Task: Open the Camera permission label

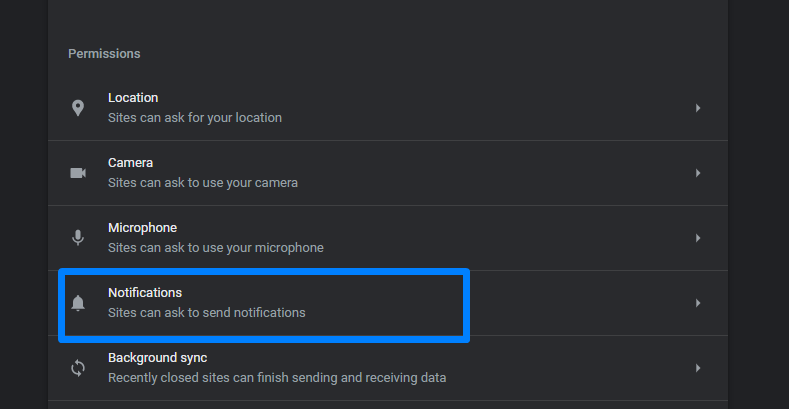Action: pyautogui.click(x=130, y=163)
